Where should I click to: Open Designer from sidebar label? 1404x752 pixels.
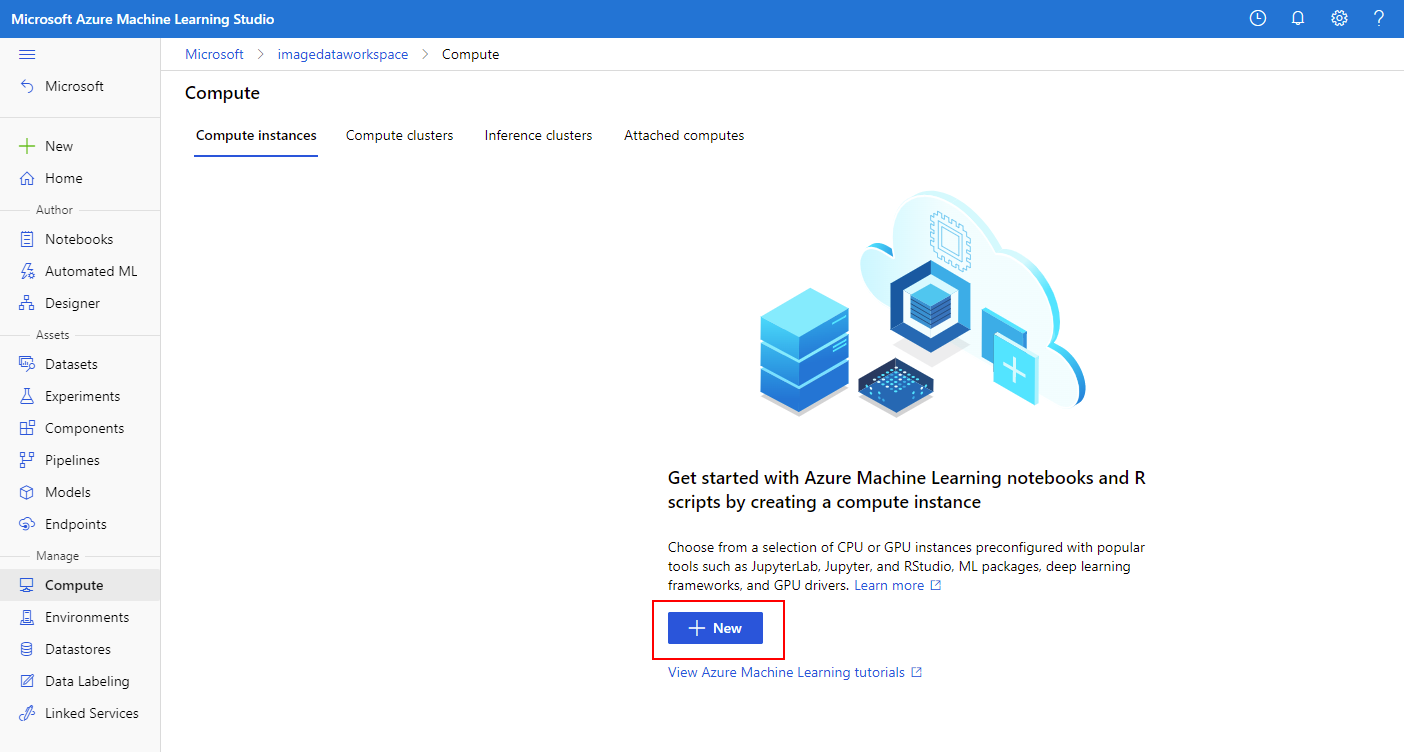72,303
